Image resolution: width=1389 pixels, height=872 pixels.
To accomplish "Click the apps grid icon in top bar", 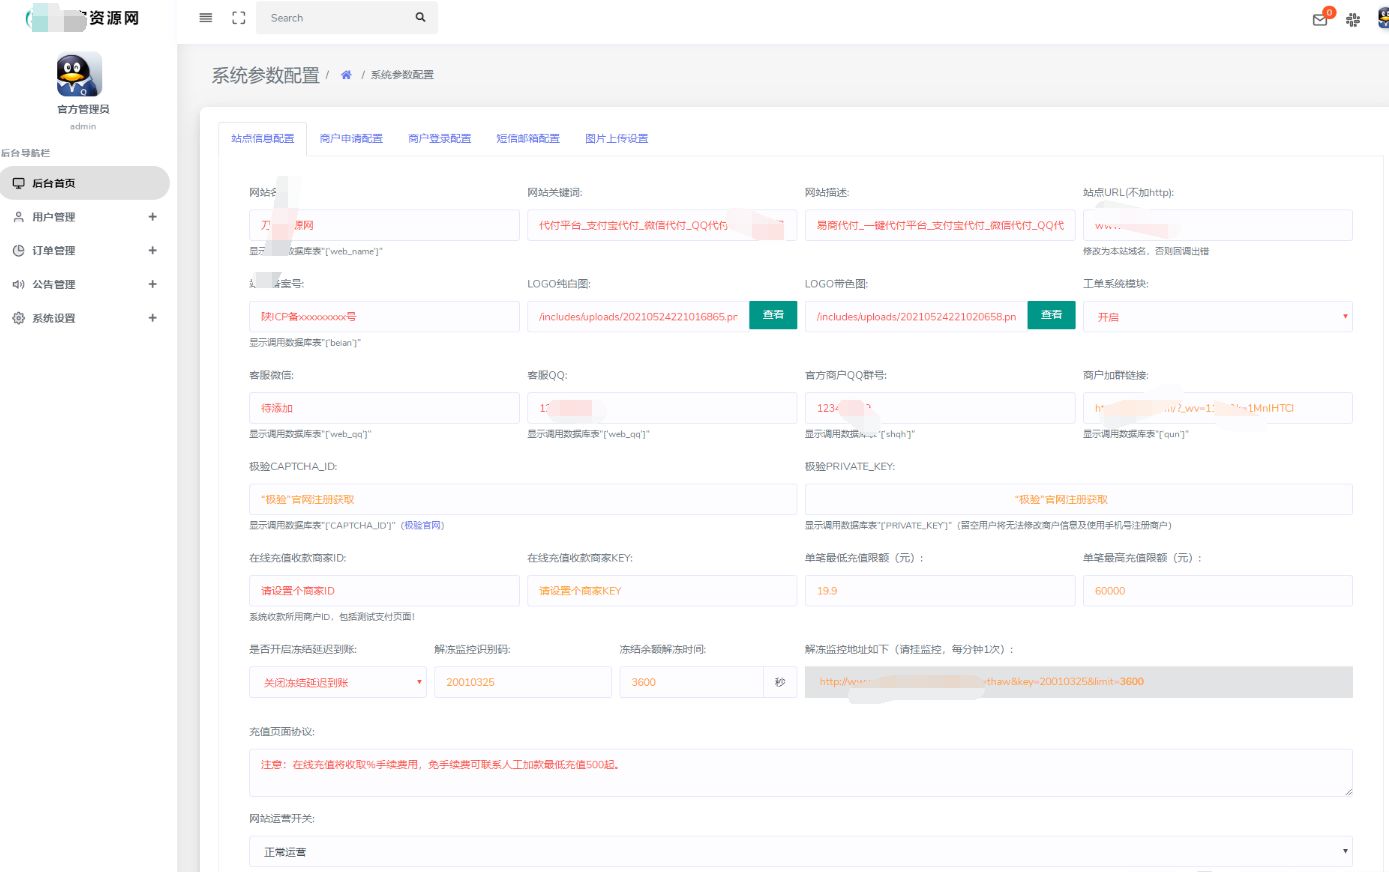I will click(x=1353, y=18).
